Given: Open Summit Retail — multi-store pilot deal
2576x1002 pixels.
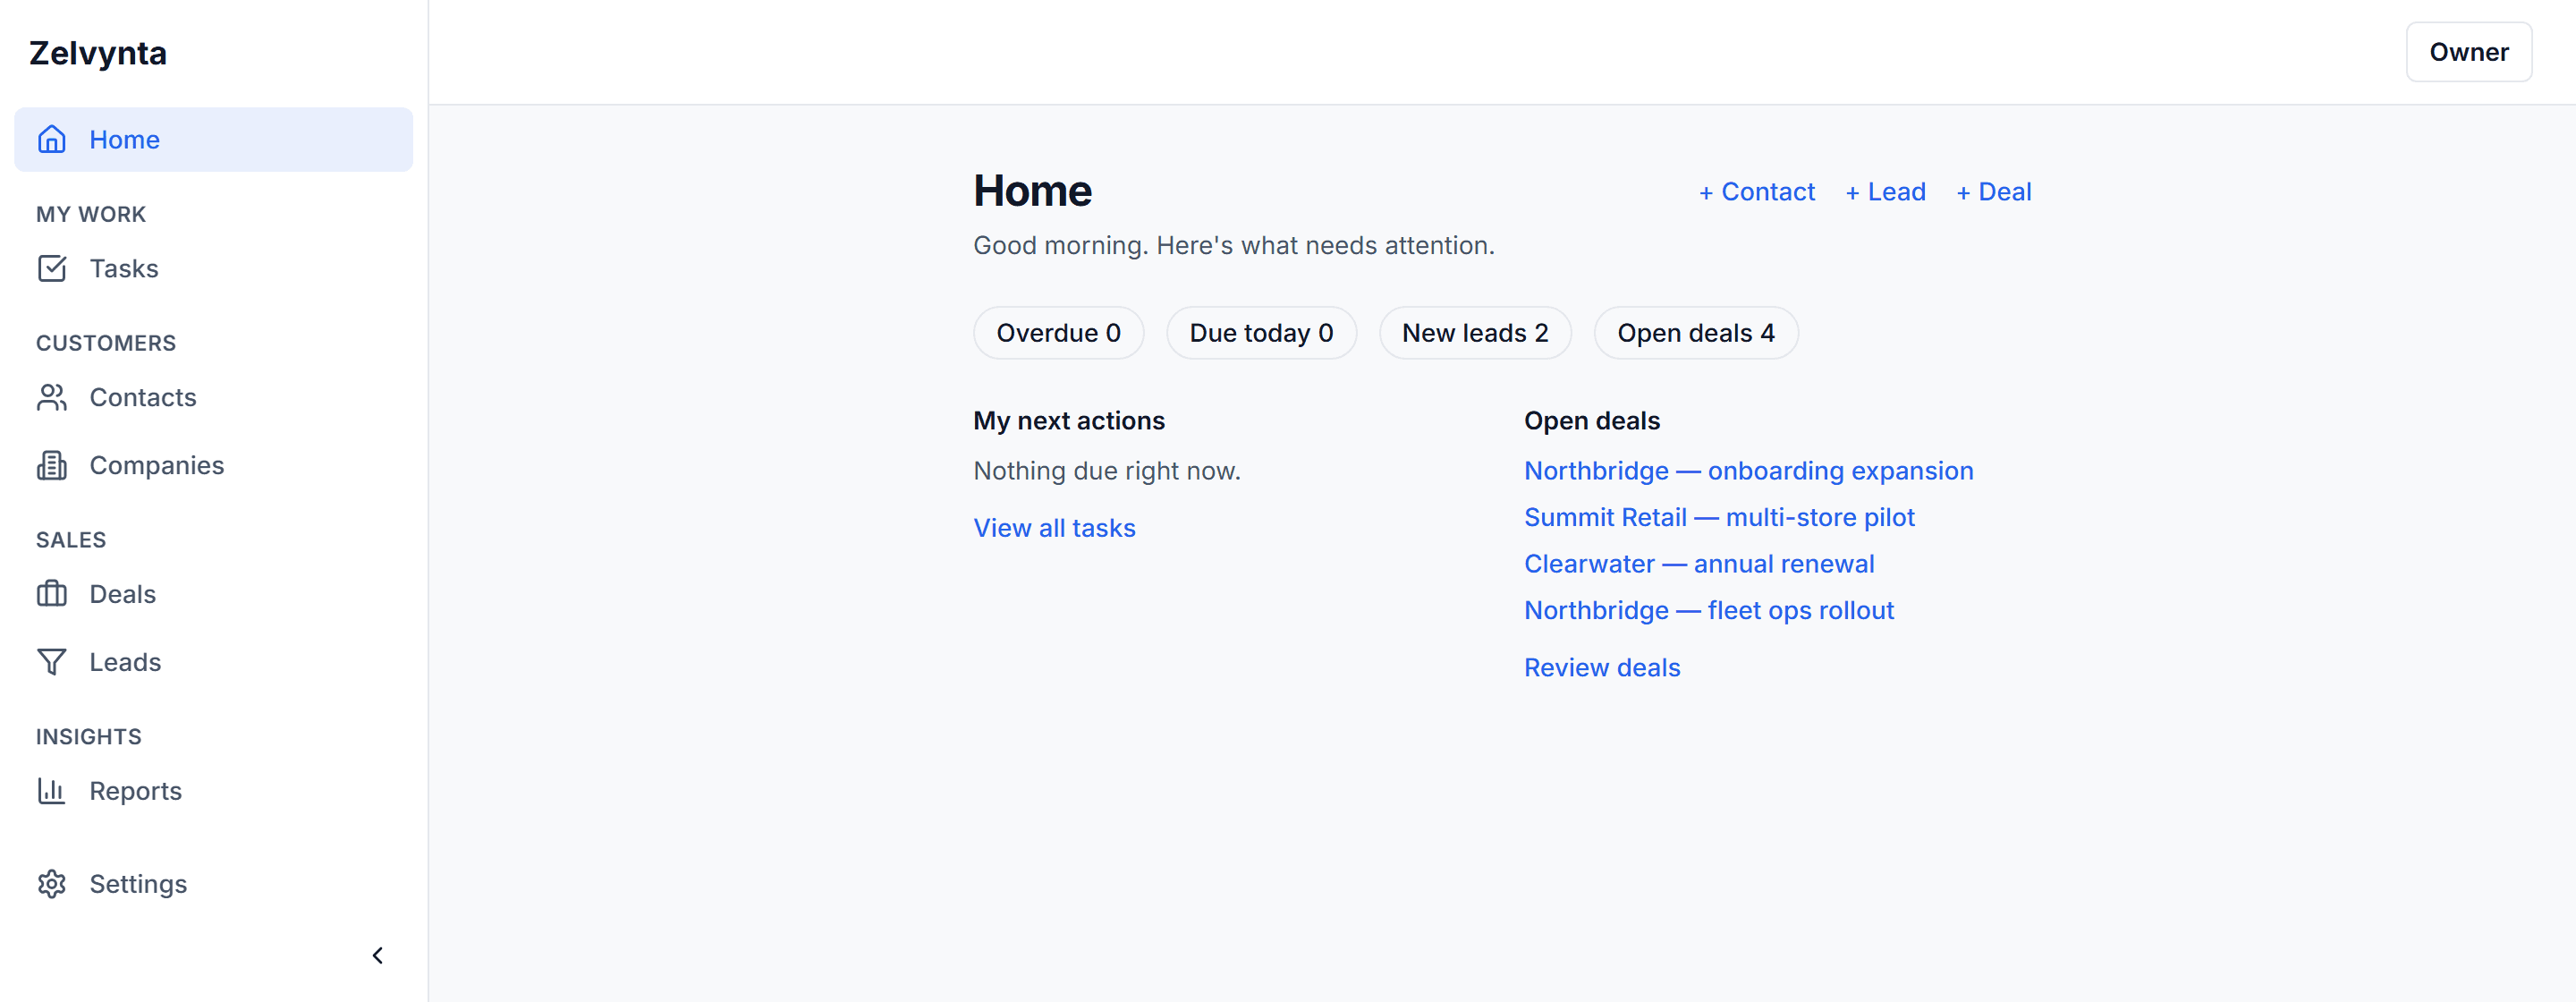Looking at the screenshot, I should pyautogui.click(x=1719, y=518).
